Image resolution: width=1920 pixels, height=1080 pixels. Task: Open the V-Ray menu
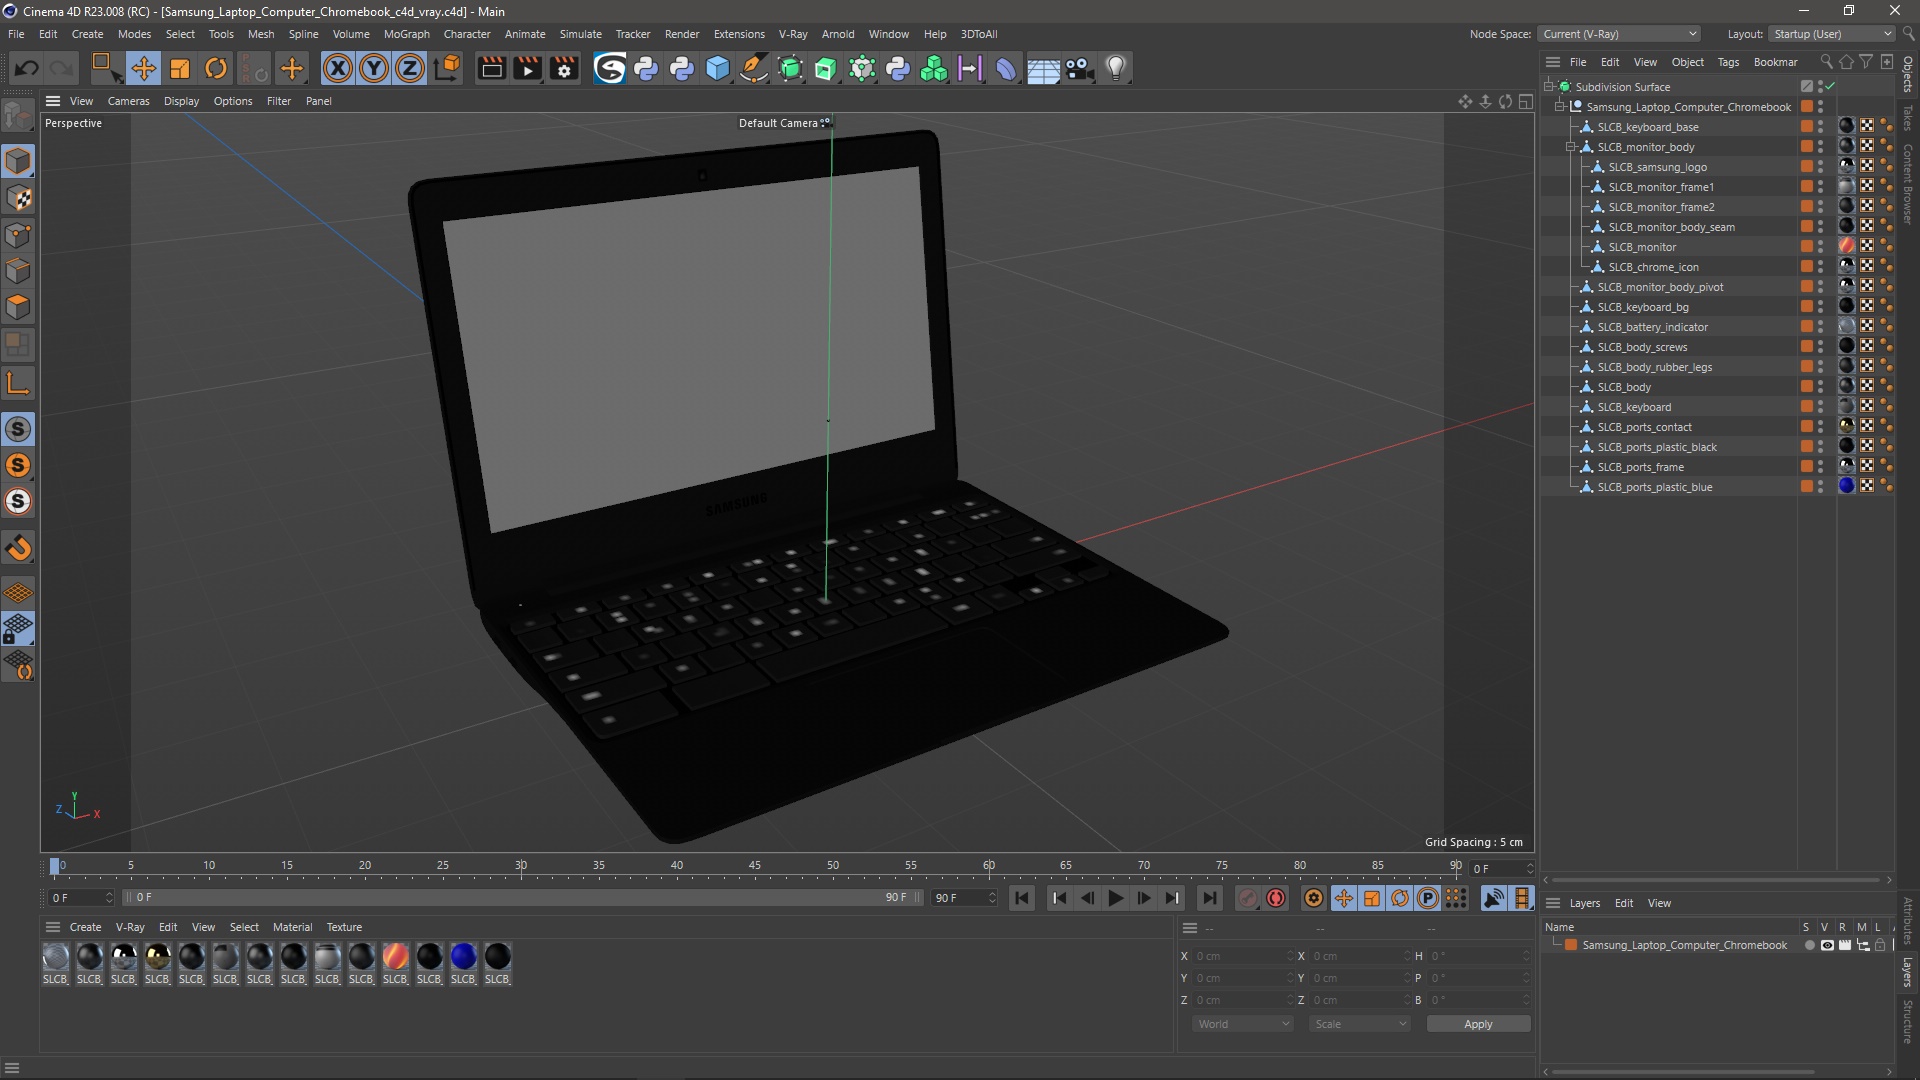793,34
